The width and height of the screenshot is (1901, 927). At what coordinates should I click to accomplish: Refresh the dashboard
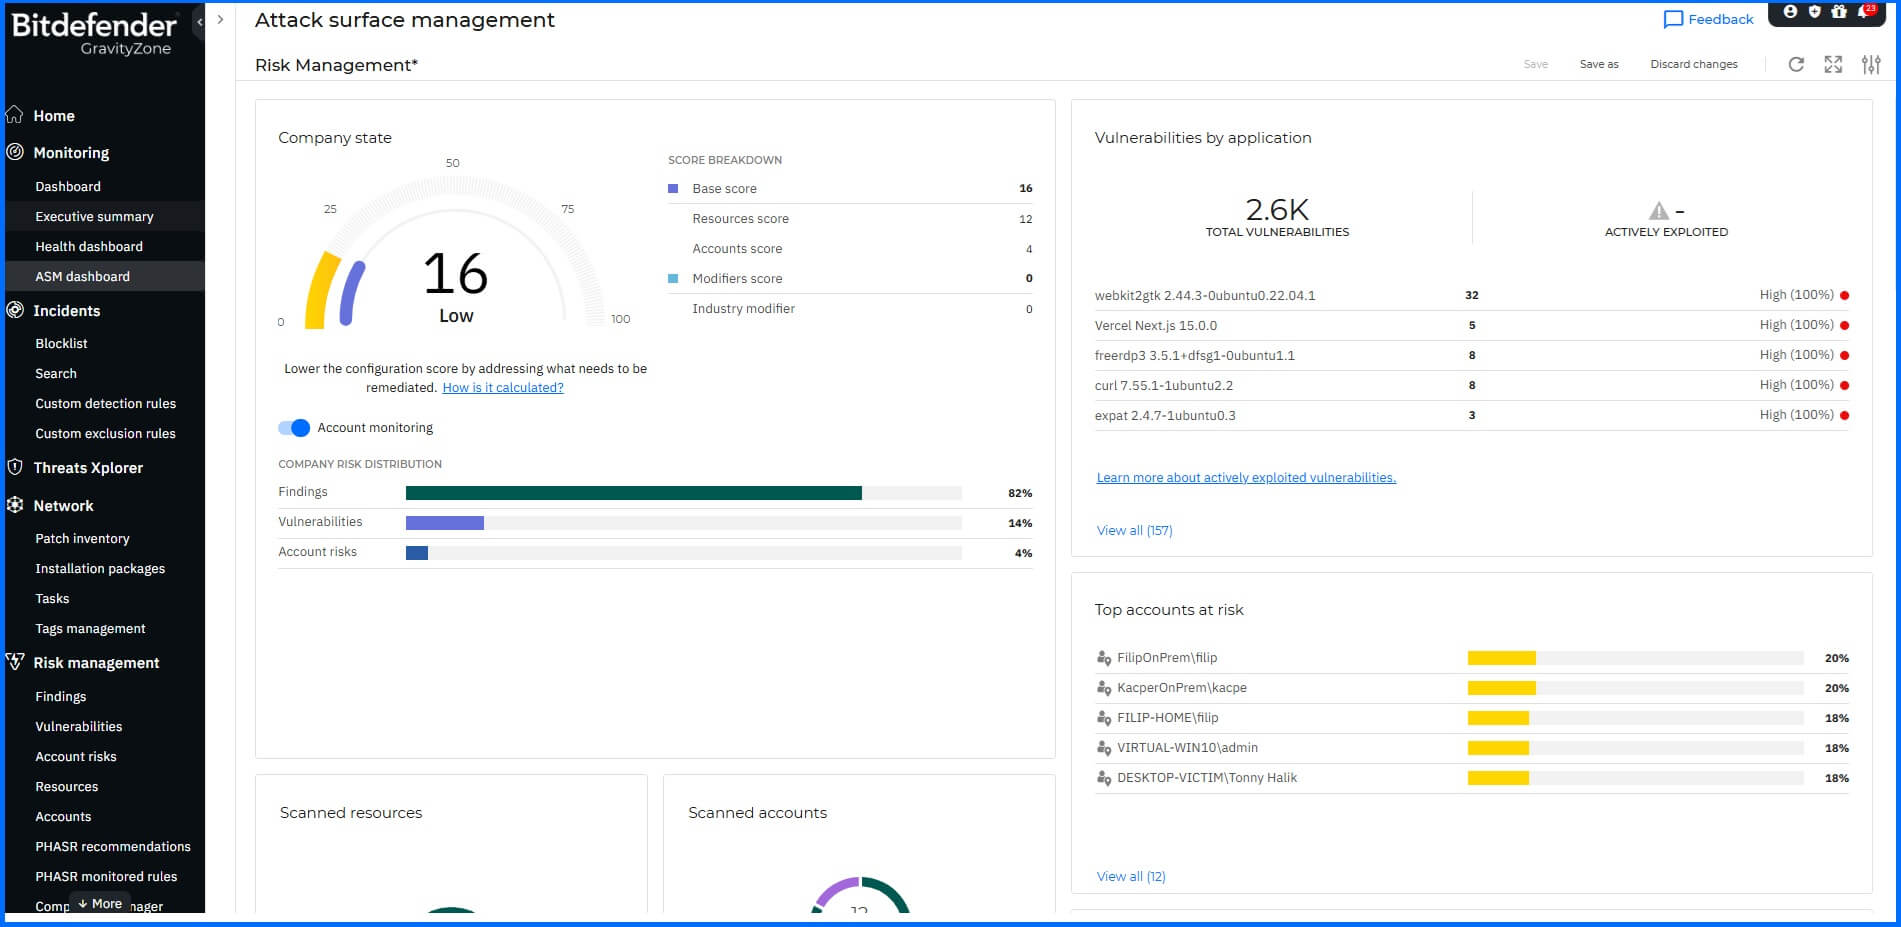[x=1796, y=64]
